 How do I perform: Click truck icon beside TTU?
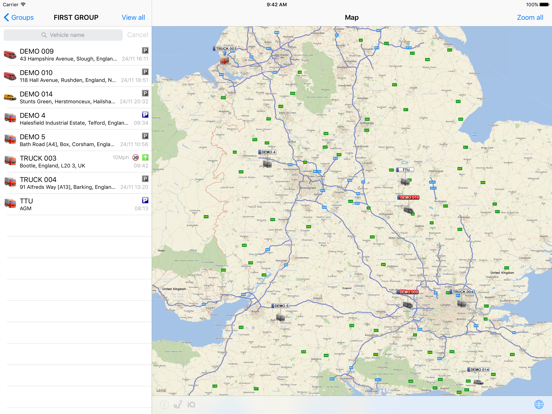pyautogui.click(x=10, y=203)
